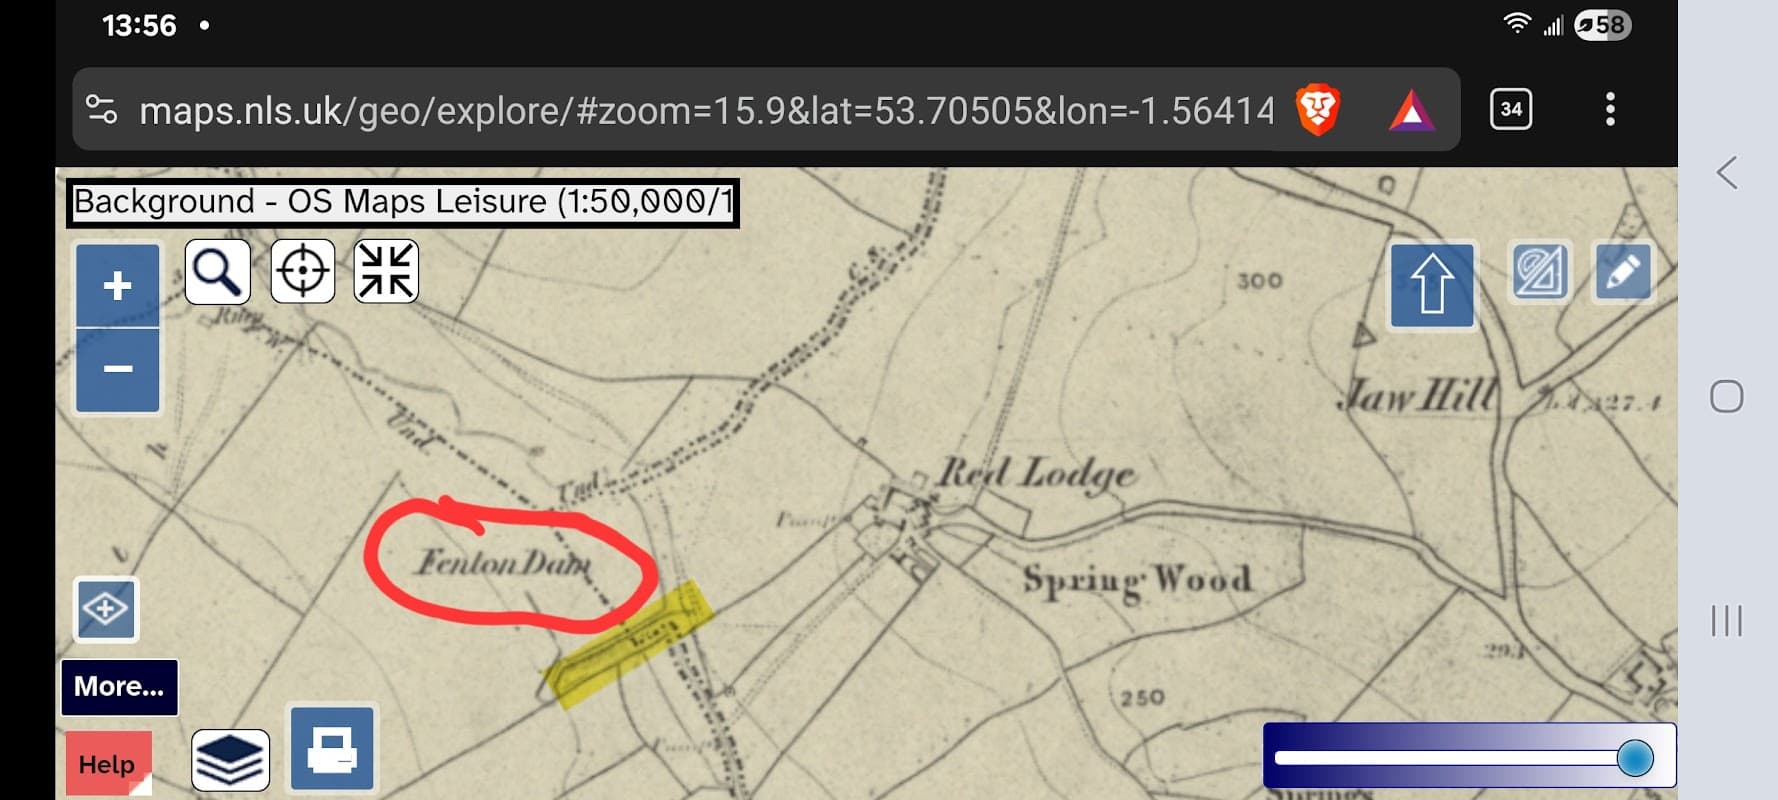The height and width of the screenshot is (800, 1778).
Task: Expand the More... options panel
Action: click(x=120, y=687)
